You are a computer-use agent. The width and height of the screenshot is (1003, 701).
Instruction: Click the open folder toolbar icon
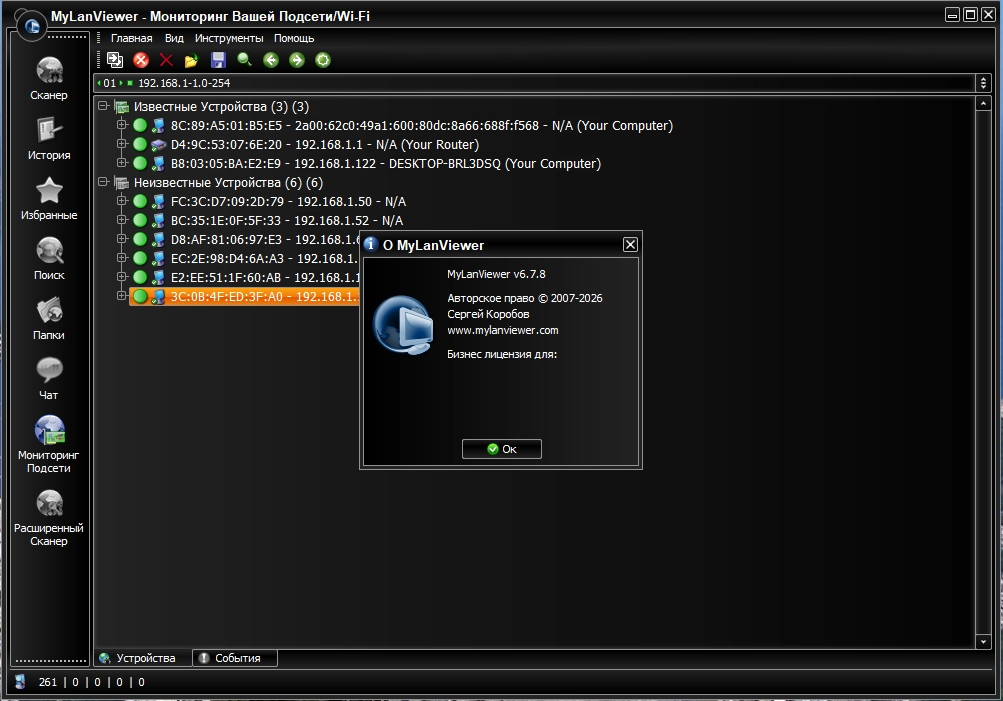(191, 60)
